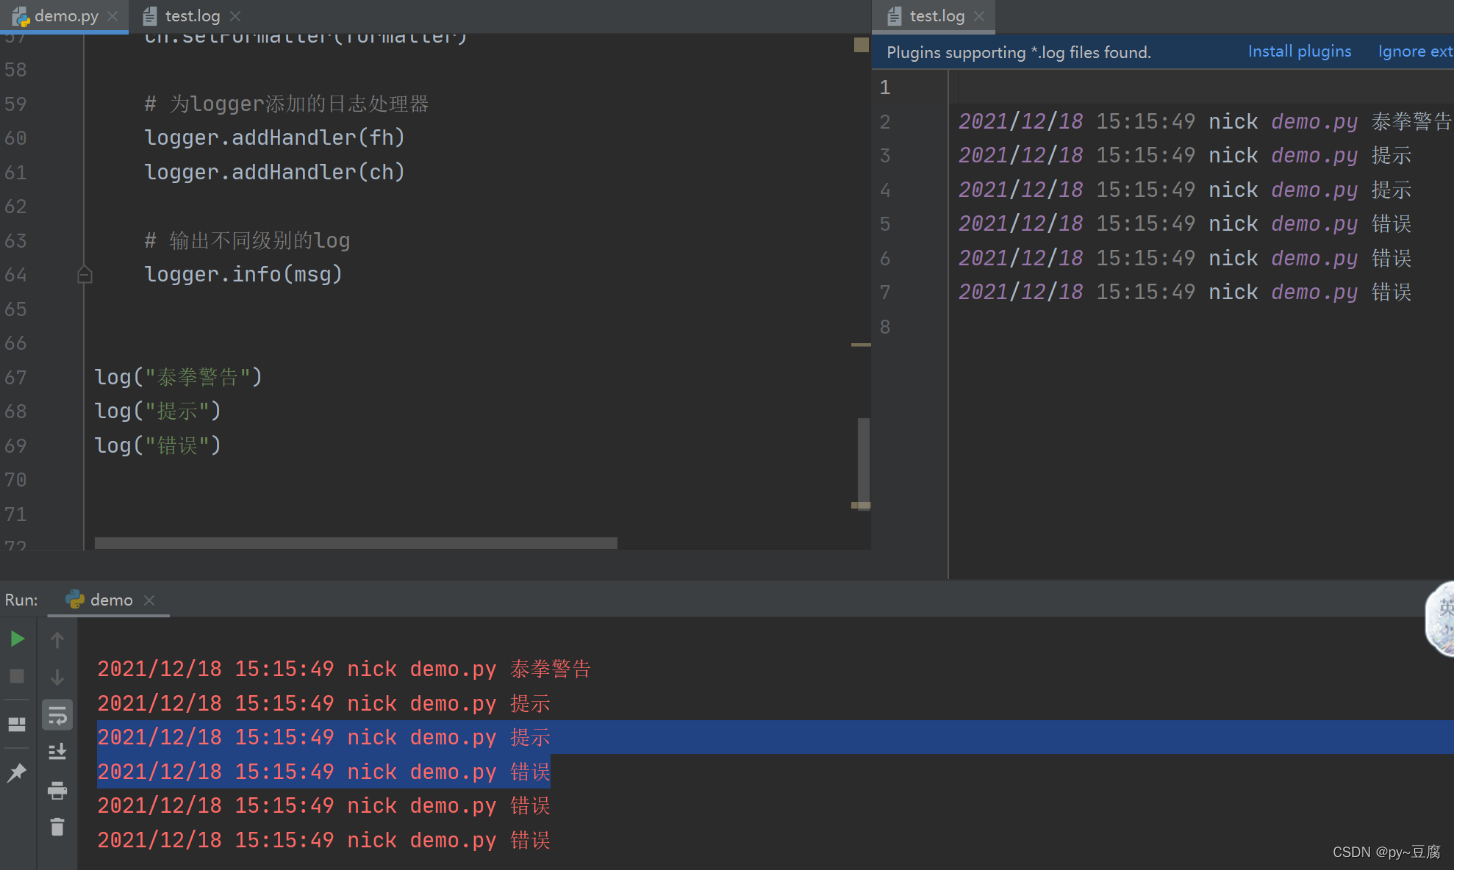The image size is (1457, 870).
Task: Rerun the demo script with green play icon
Action: (17, 639)
